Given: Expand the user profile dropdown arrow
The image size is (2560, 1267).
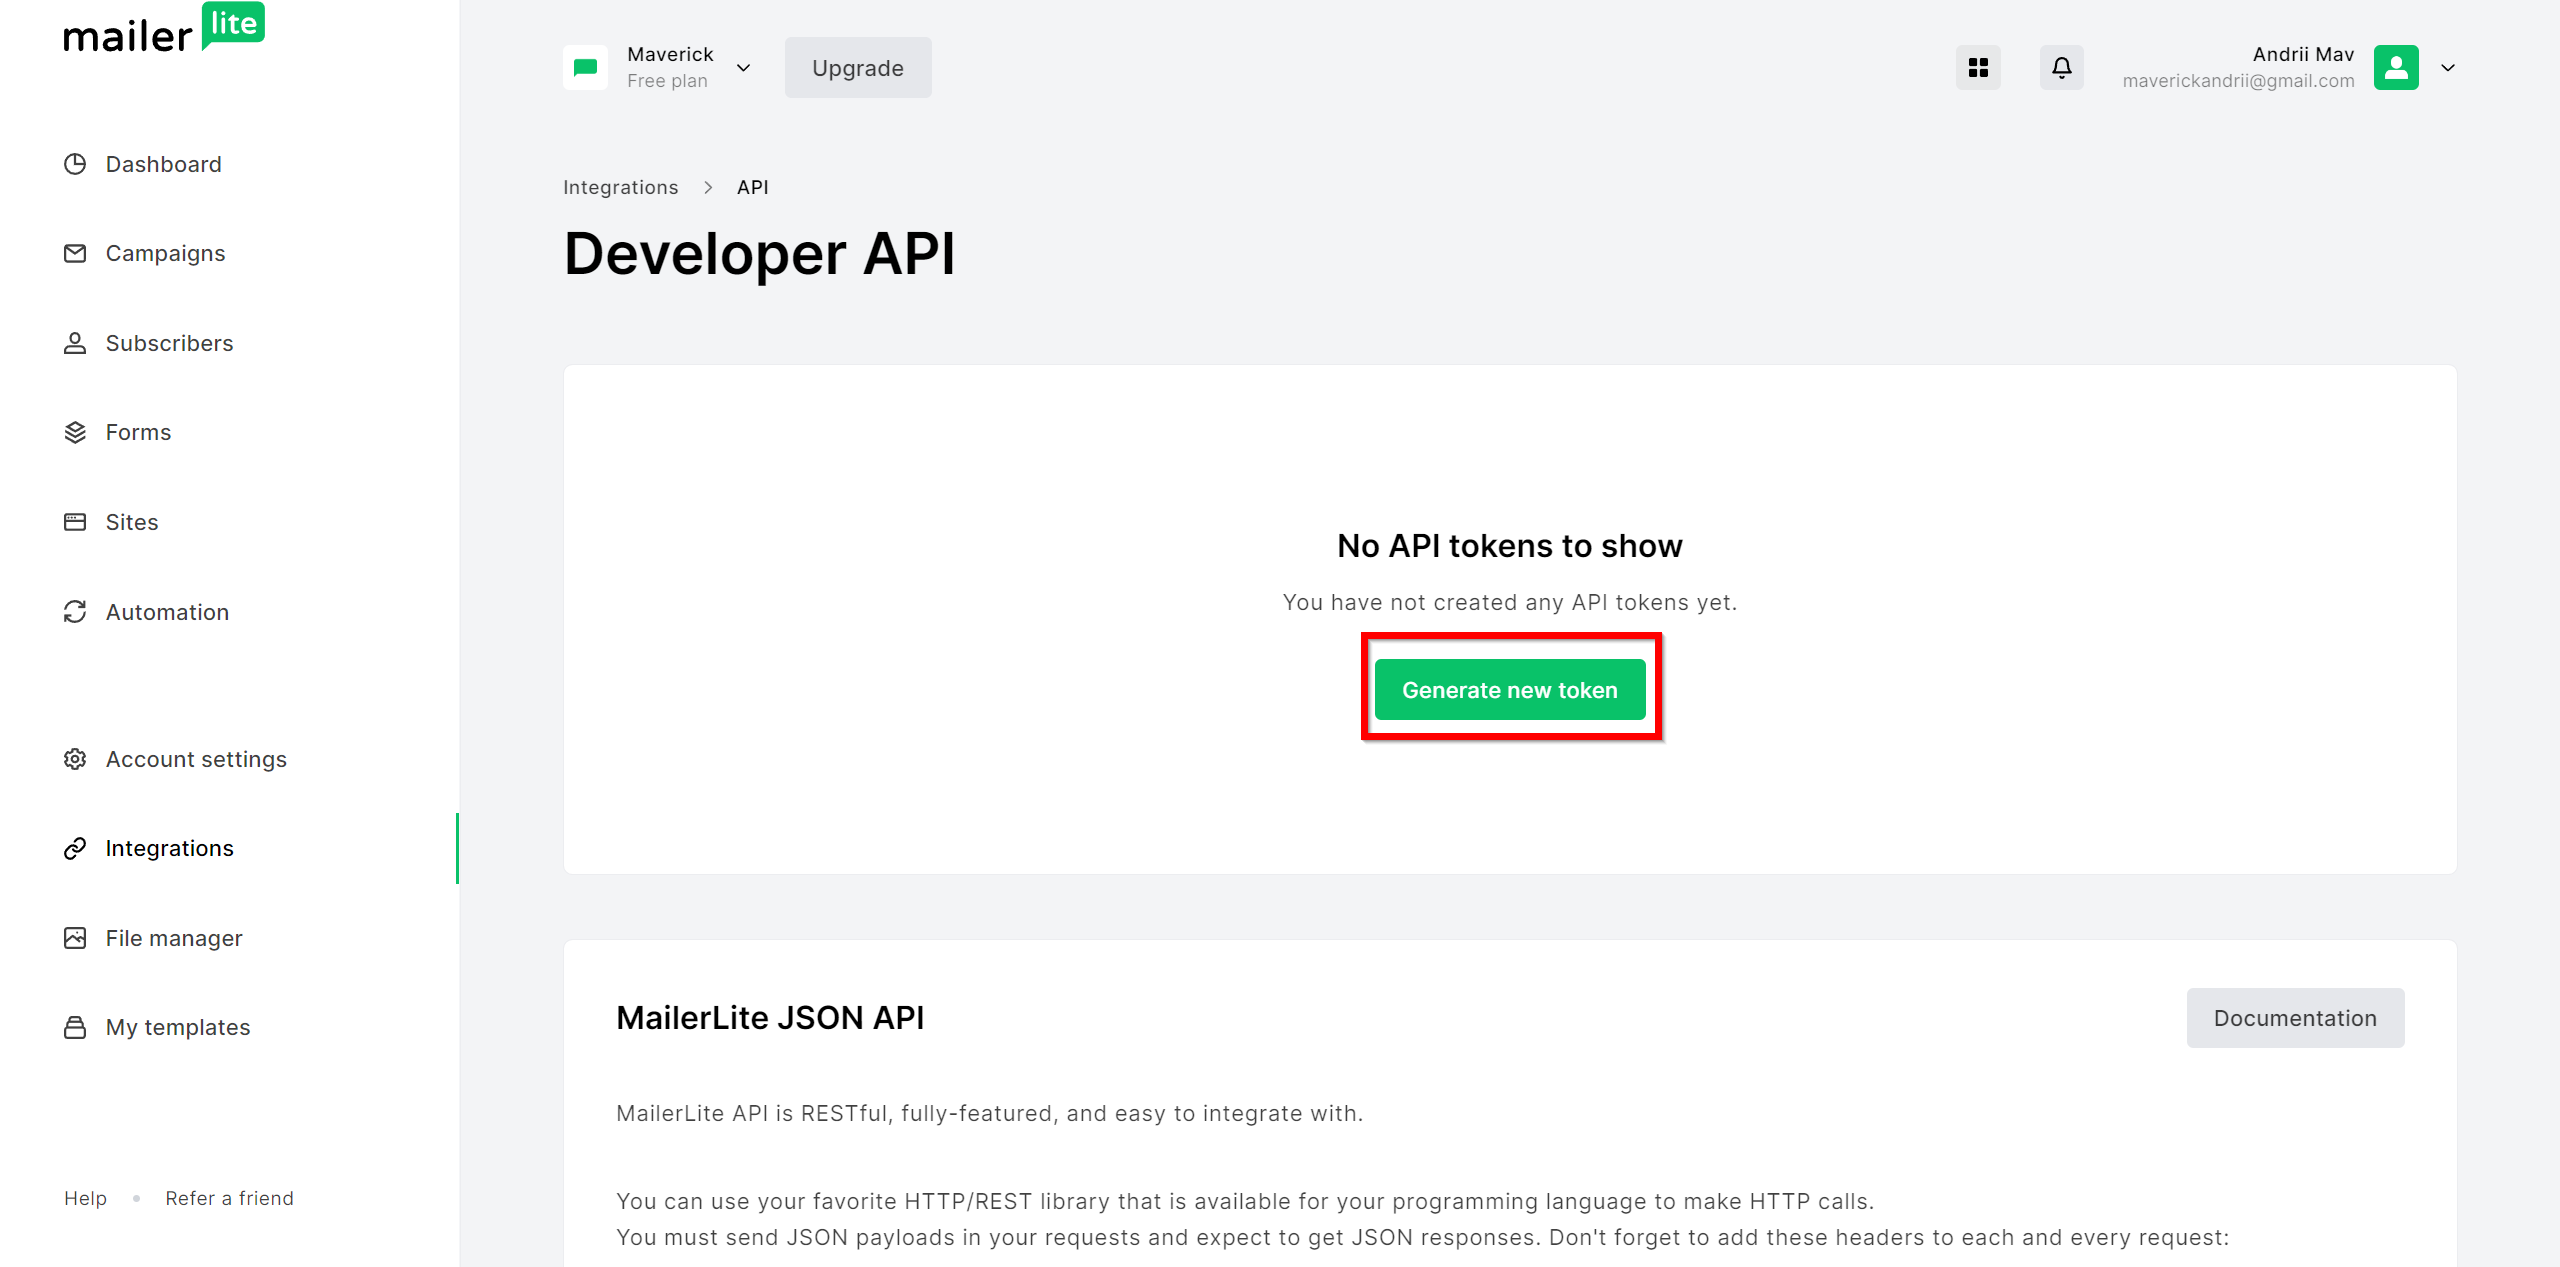Looking at the screenshot, I should click(x=2448, y=68).
